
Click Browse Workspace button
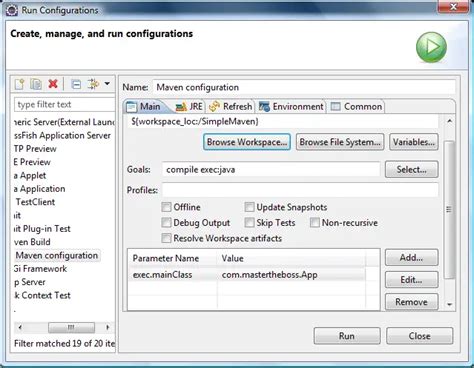[x=247, y=142]
